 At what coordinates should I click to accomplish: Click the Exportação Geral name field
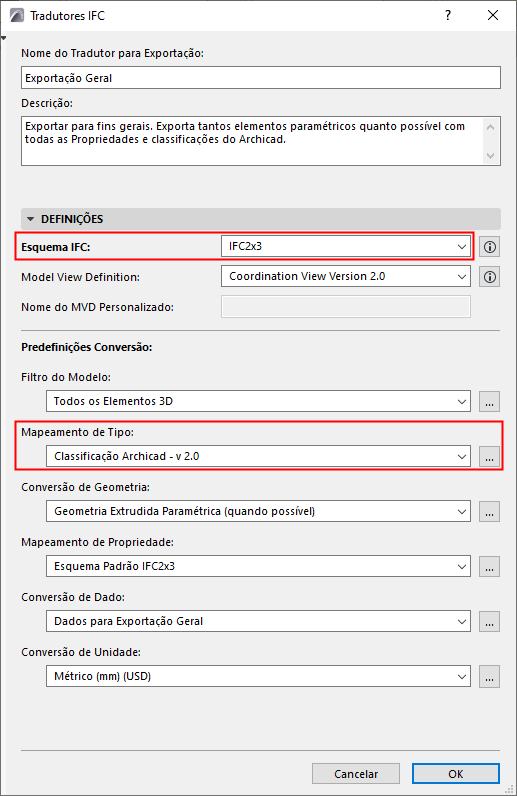261,78
